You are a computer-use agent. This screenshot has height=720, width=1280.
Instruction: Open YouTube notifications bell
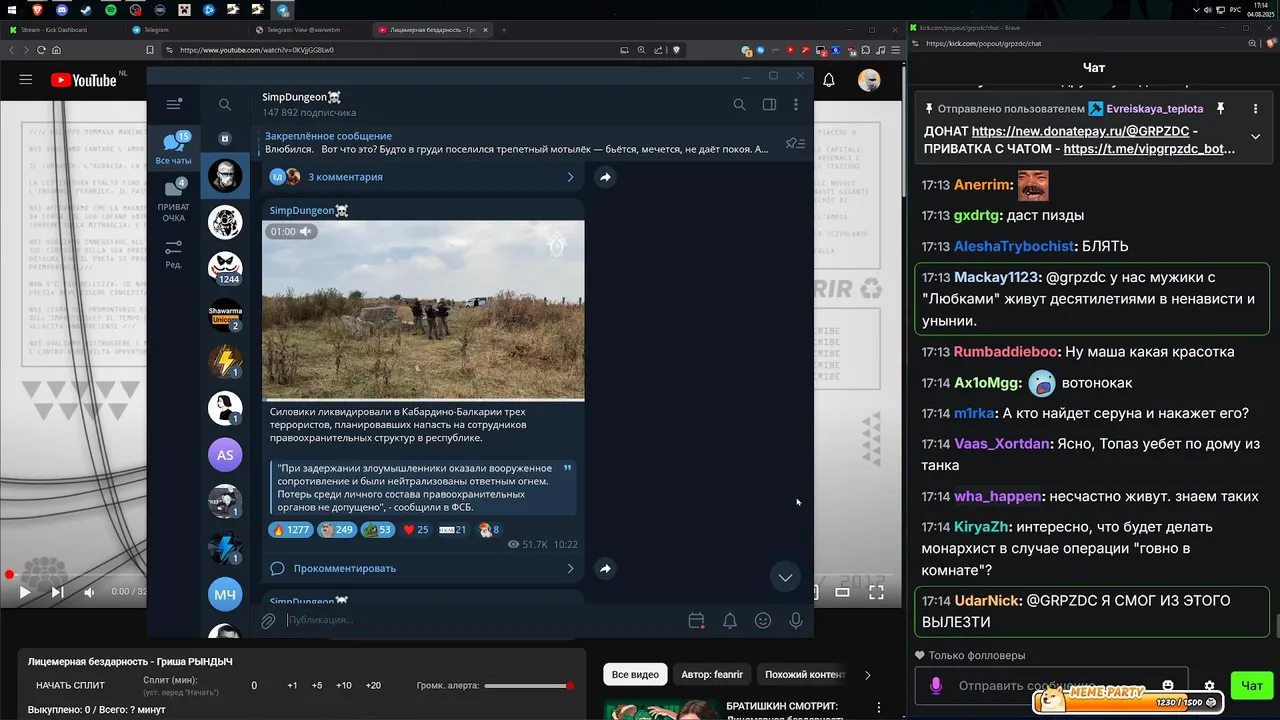pyautogui.click(x=829, y=80)
